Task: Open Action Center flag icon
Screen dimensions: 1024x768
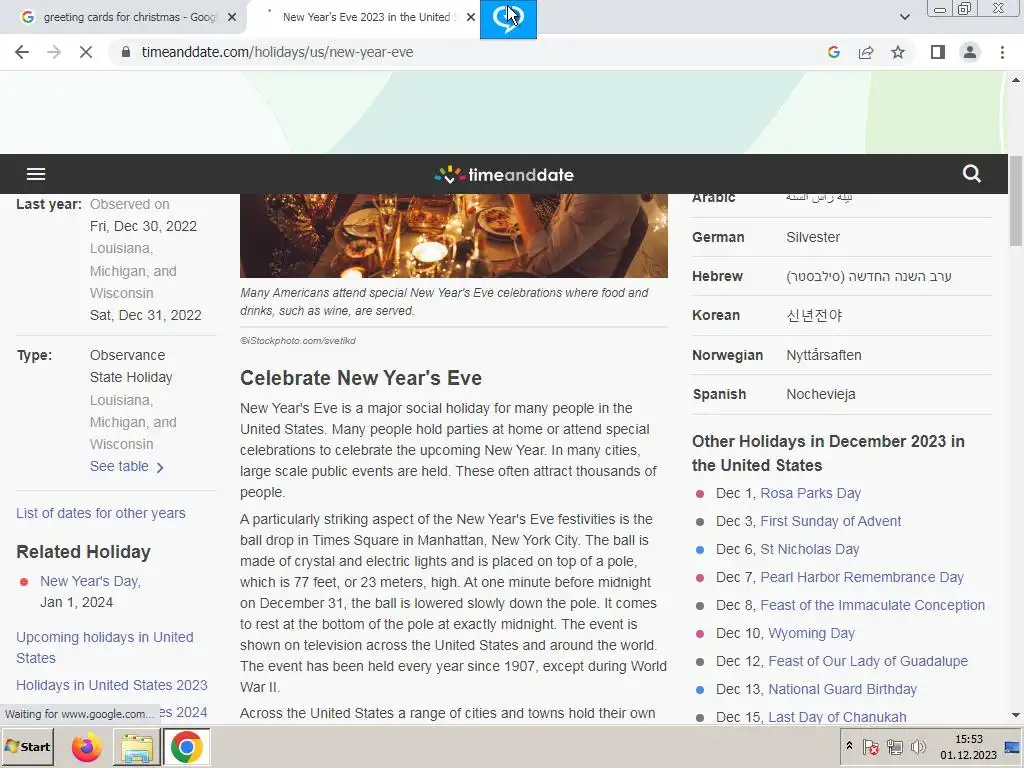Action: (871, 747)
